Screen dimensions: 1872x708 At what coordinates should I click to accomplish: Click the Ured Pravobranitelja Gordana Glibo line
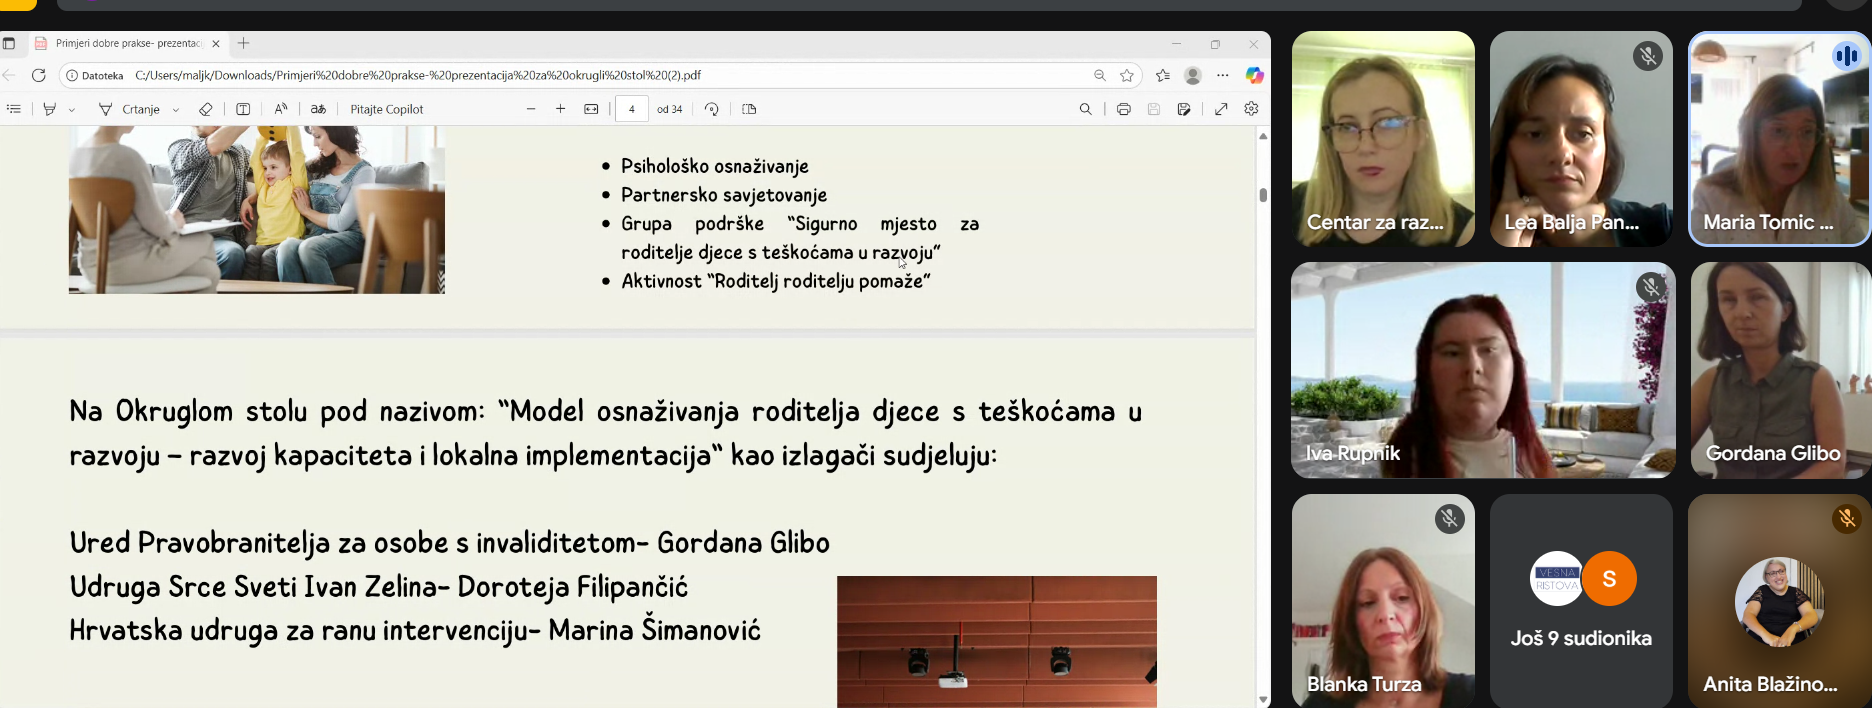(450, 542)
